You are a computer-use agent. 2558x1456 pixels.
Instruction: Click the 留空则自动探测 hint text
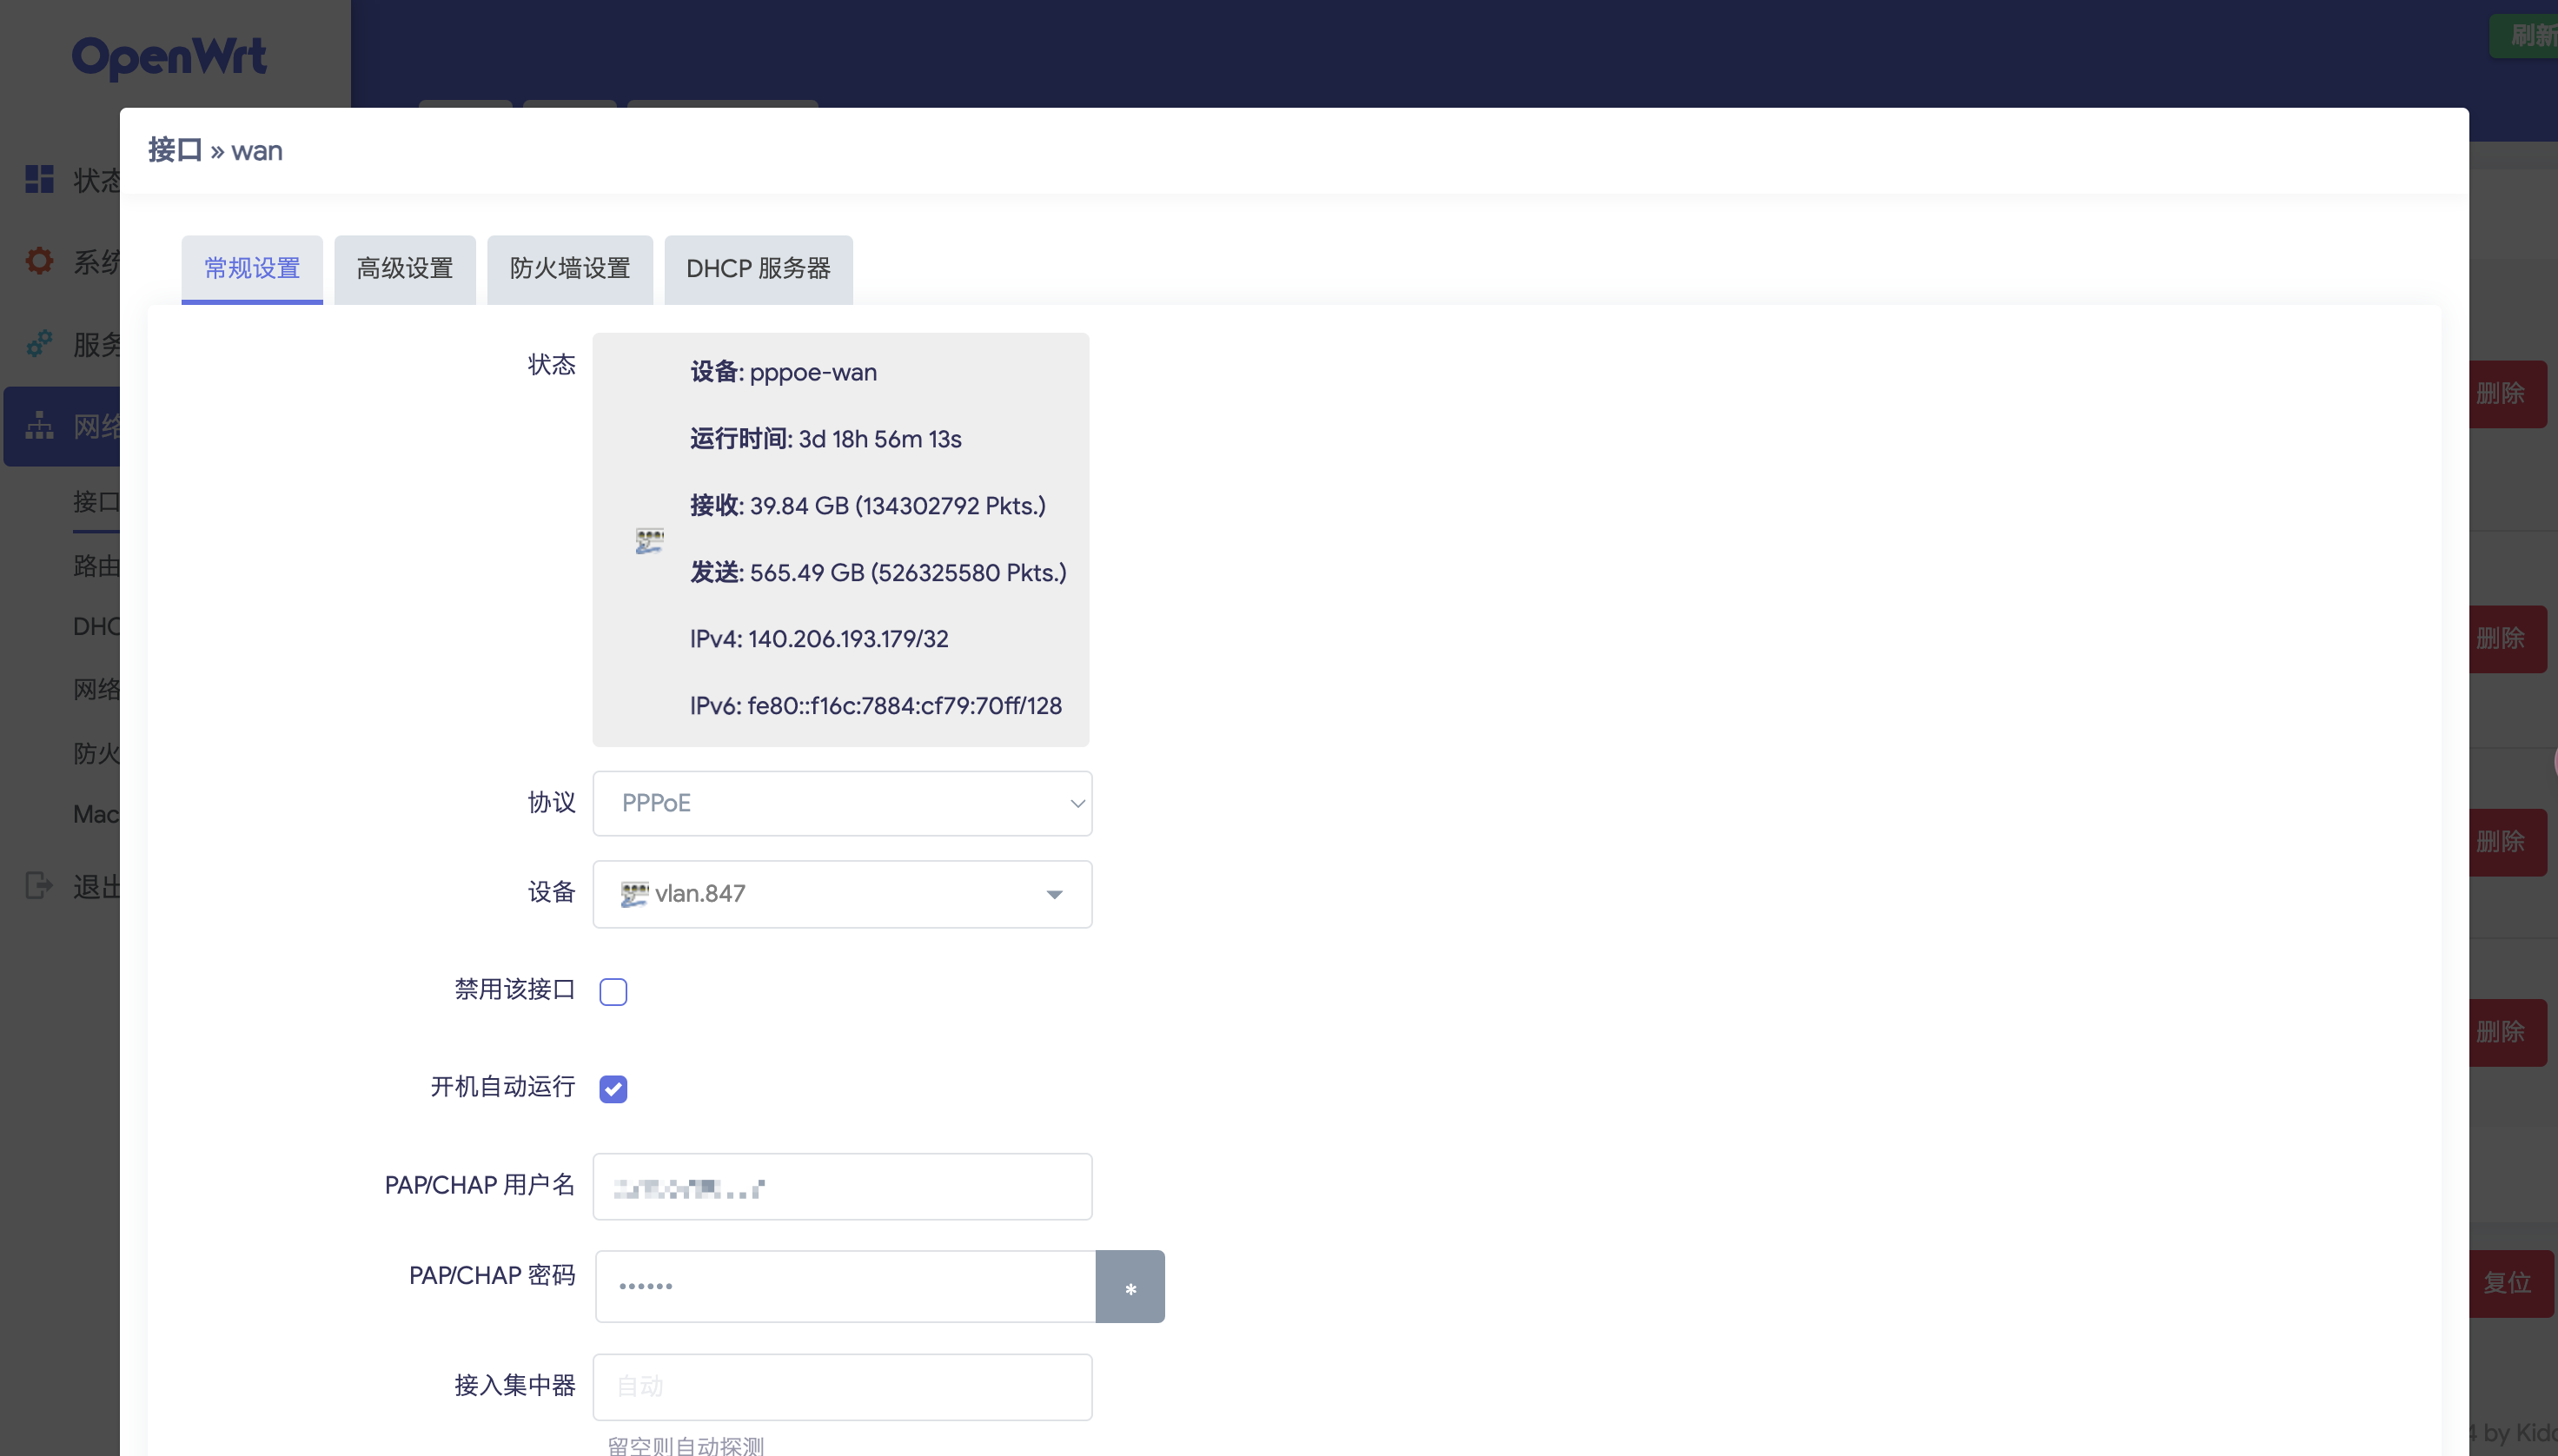(x=685, y=1445)
